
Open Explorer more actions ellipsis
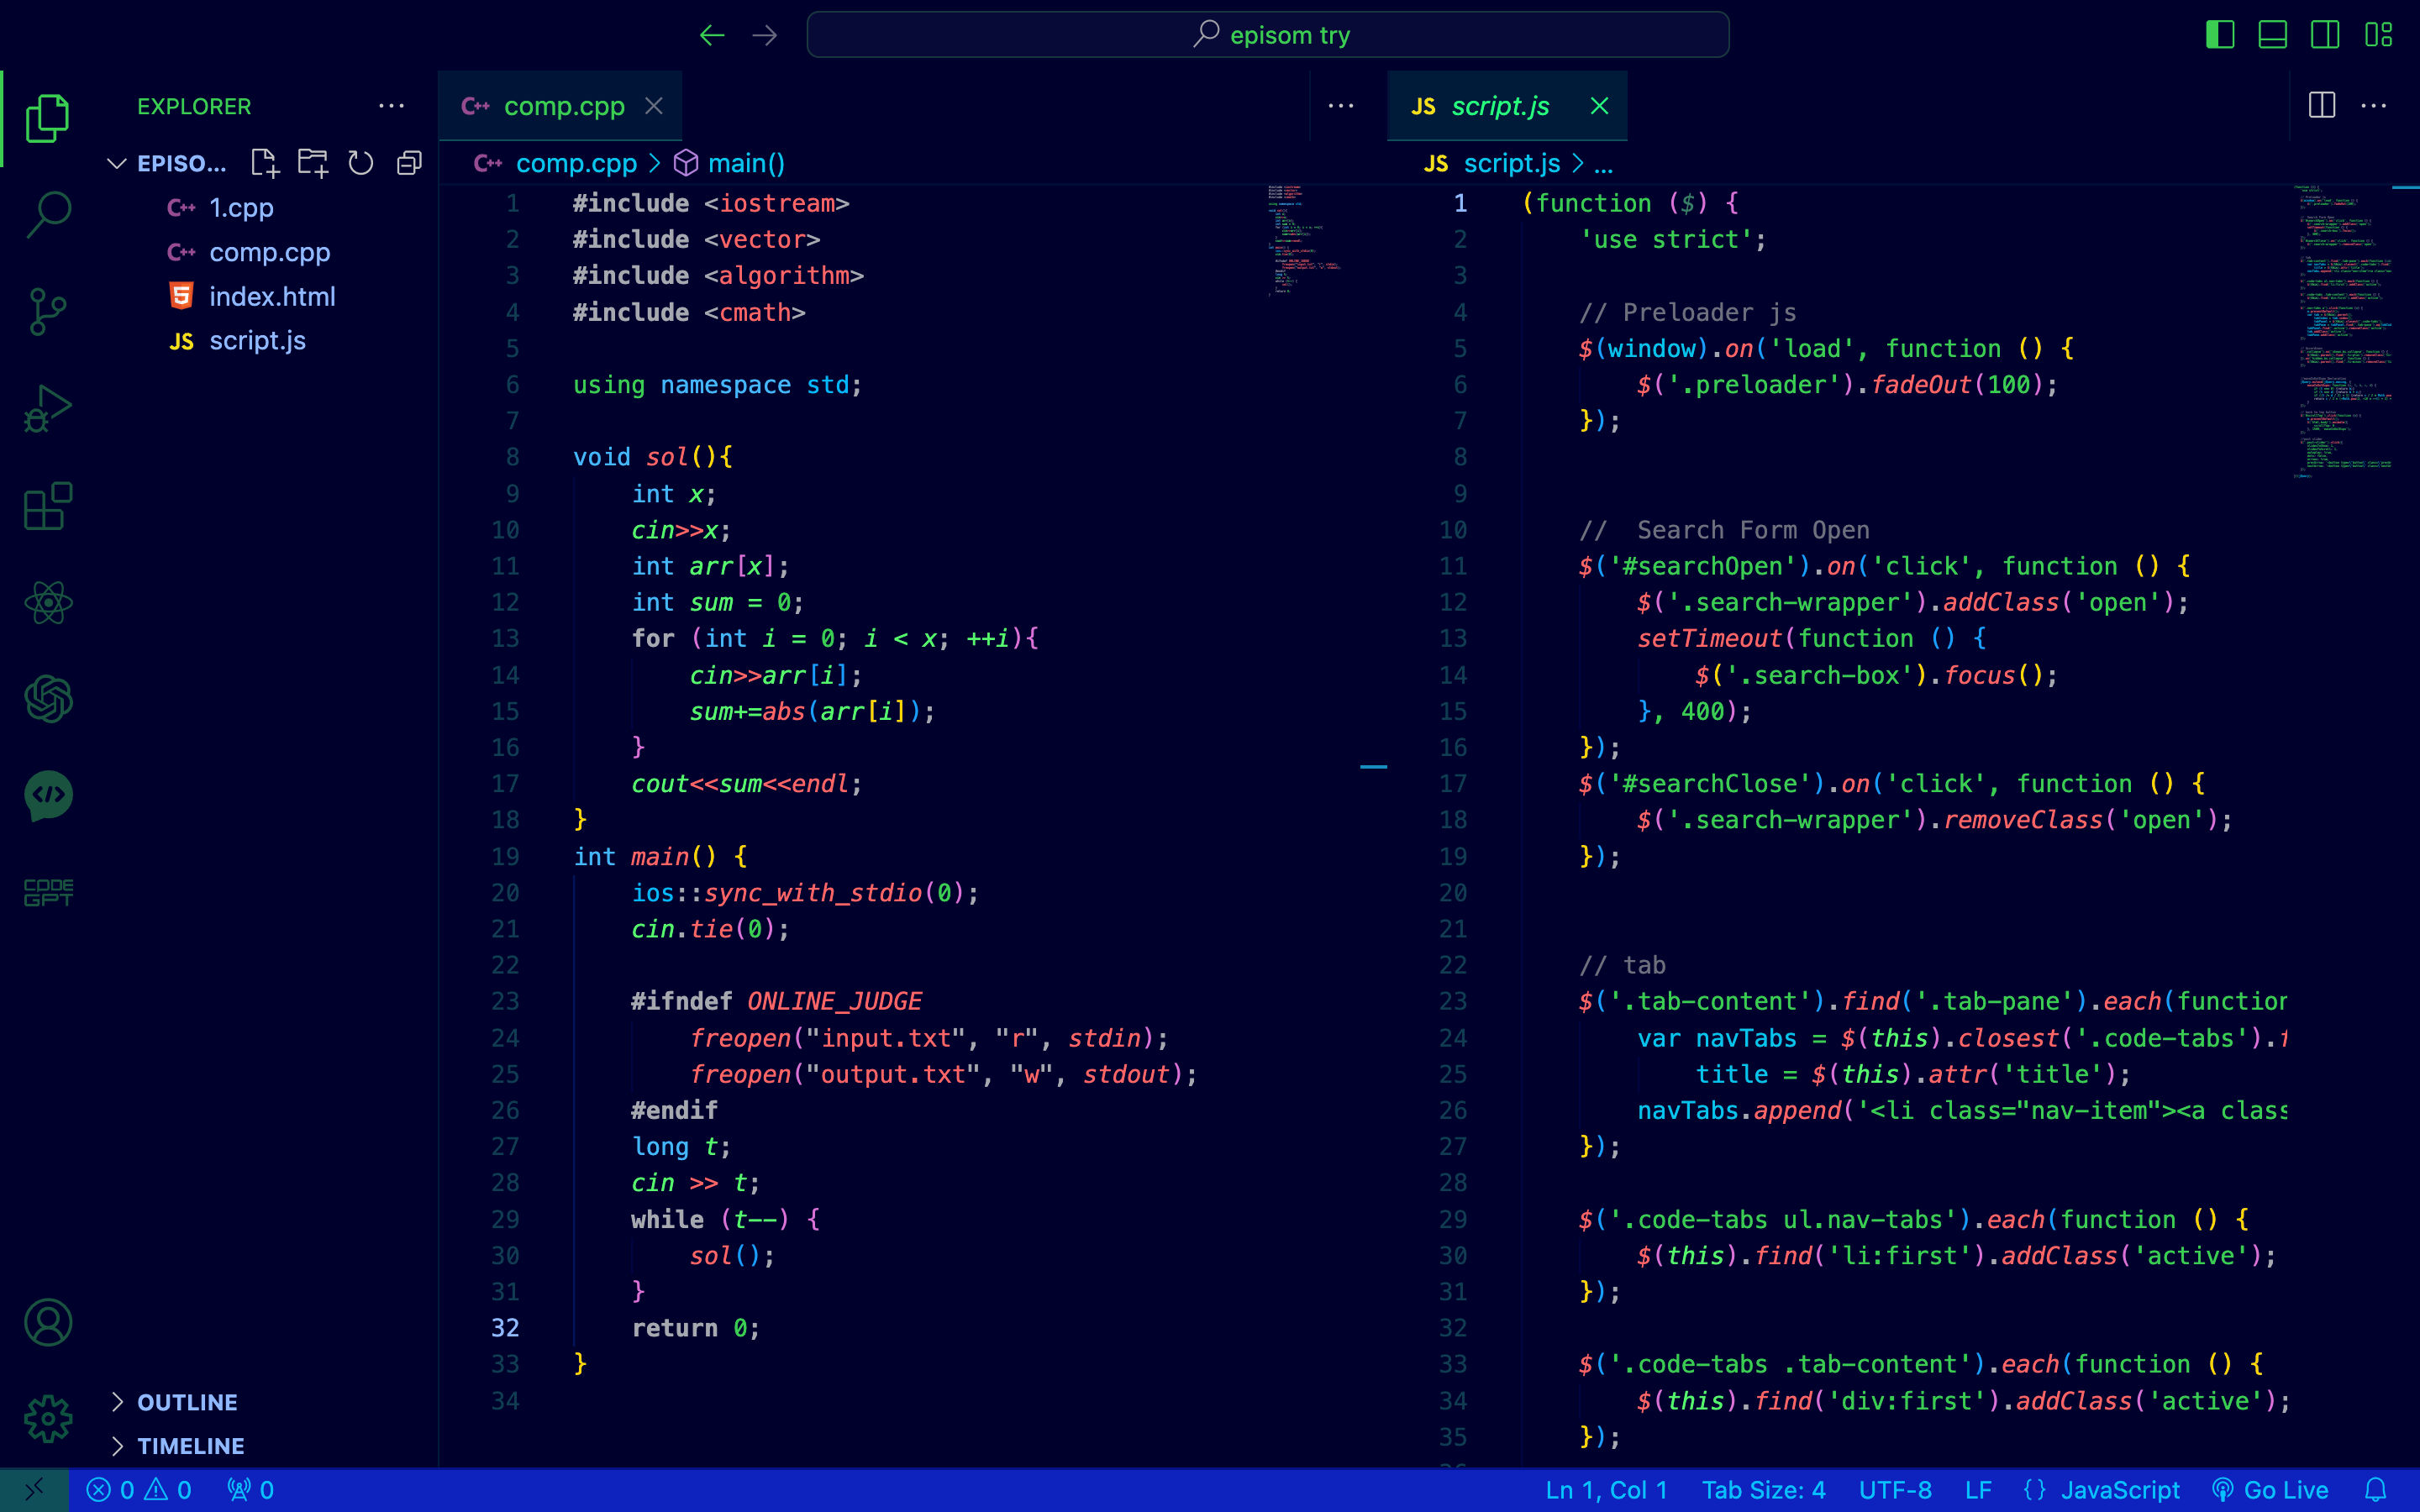(x=391, y=106)
